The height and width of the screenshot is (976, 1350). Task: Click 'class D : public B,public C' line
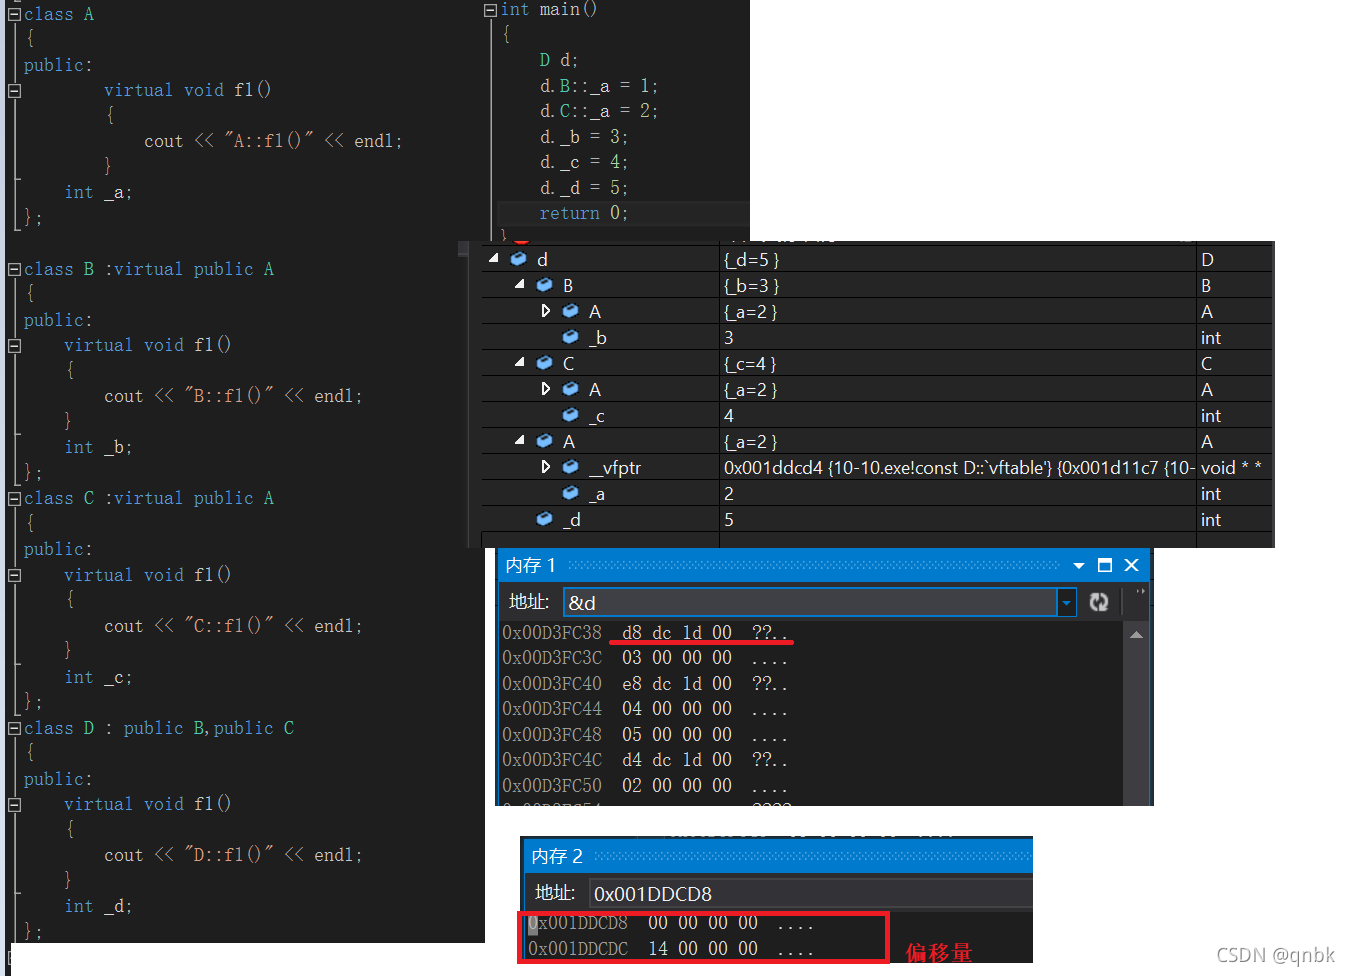click(x=159, y=728)
